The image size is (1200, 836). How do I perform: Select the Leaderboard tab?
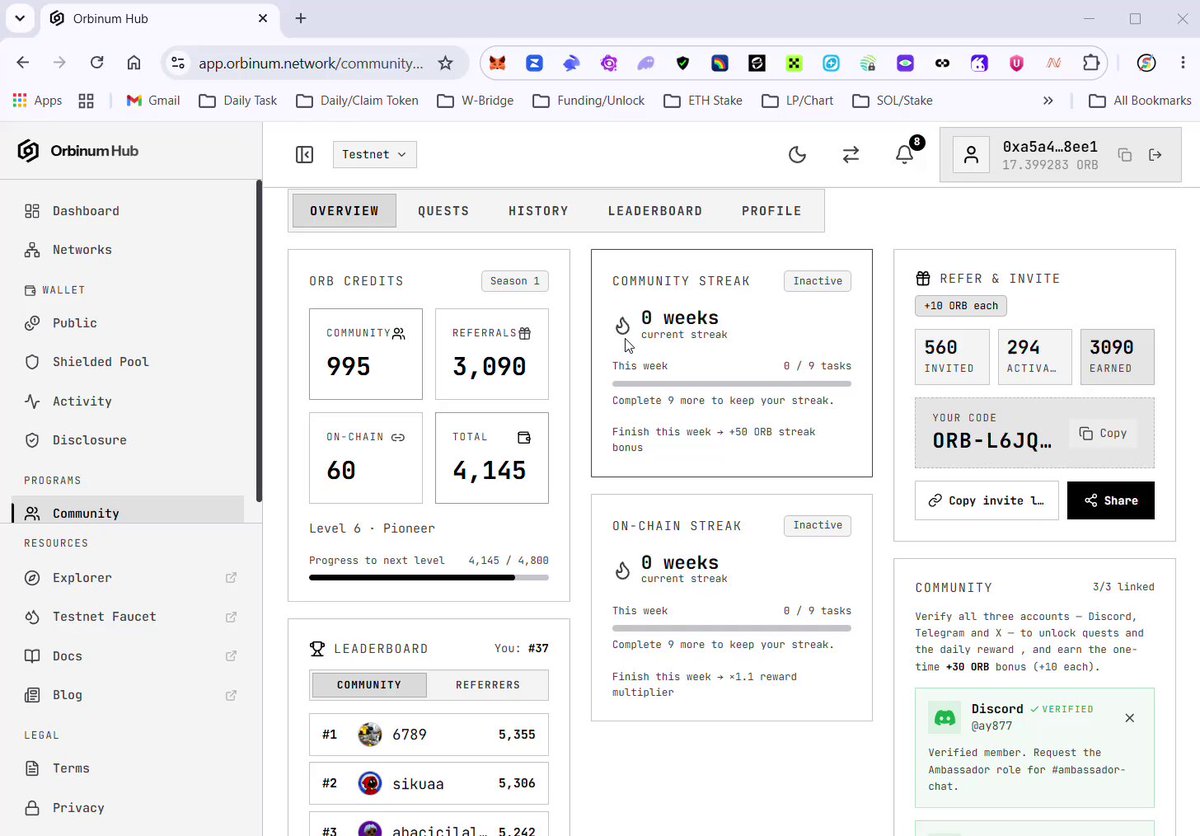tap(655, 211)
